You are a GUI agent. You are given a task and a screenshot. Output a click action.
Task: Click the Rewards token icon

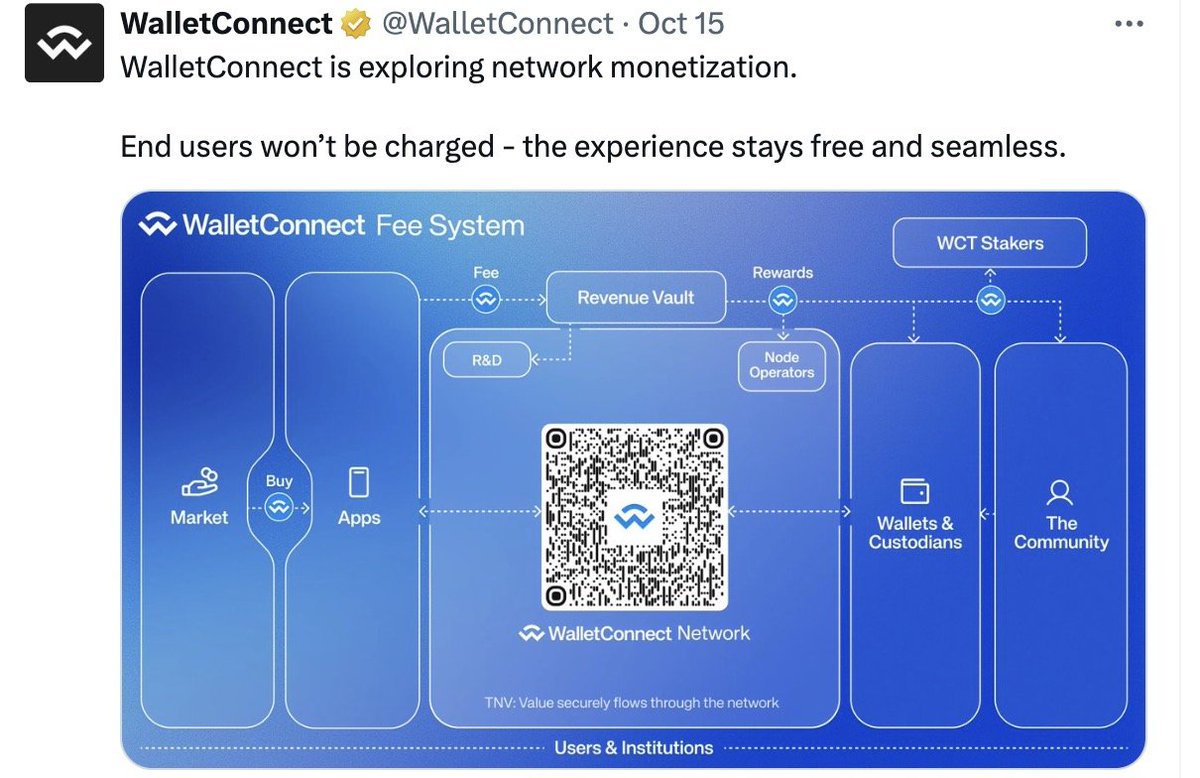(x=782, y=299)
